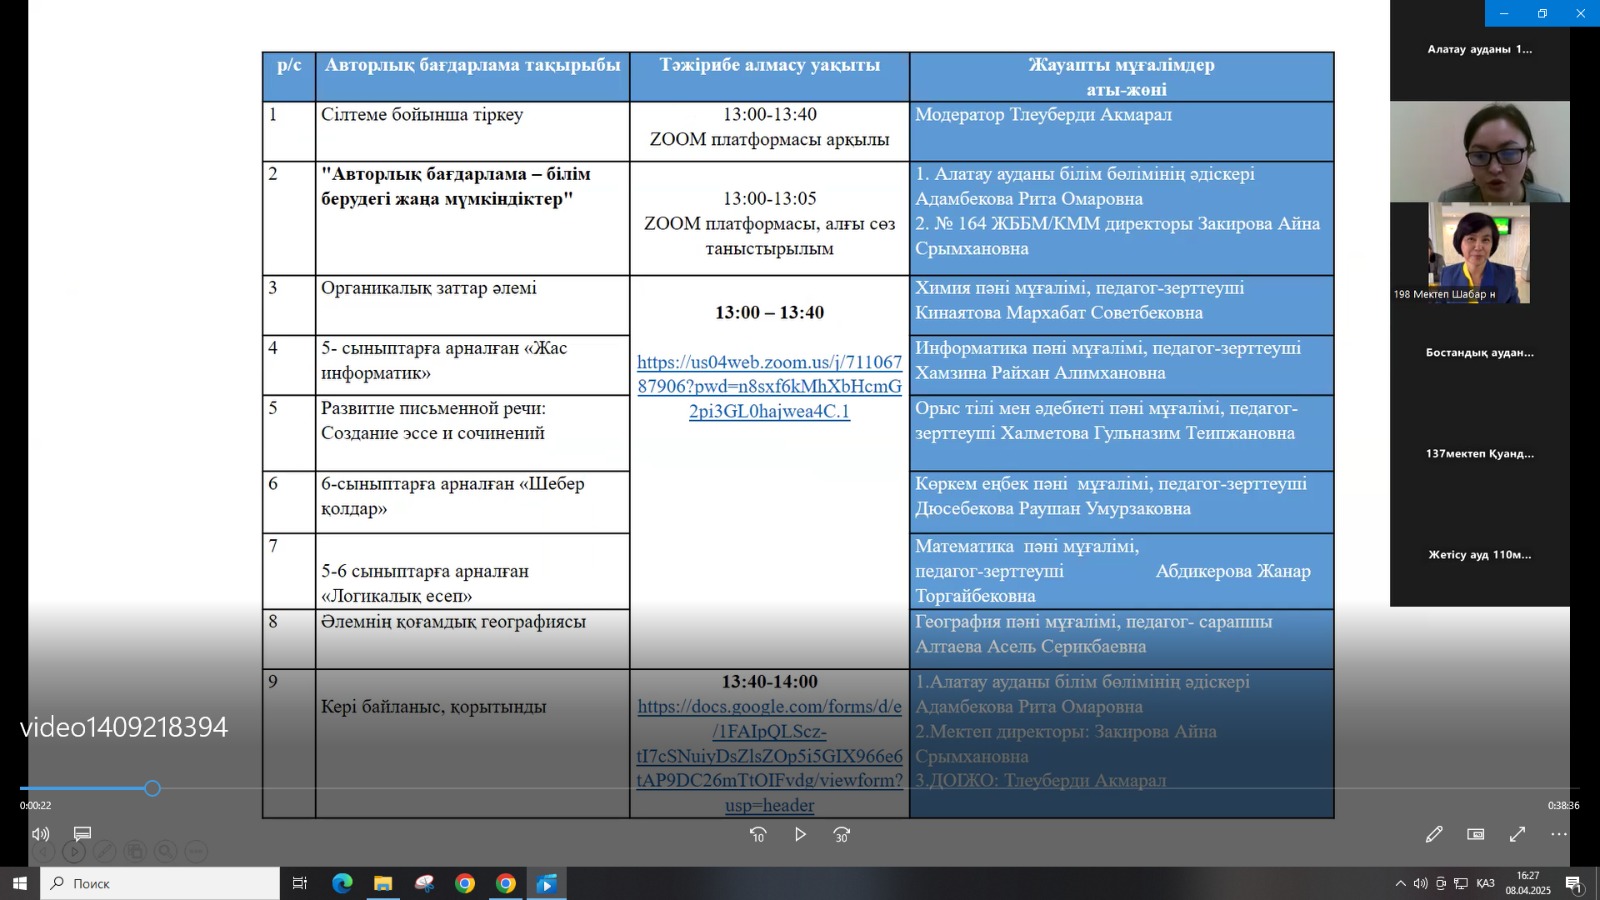Open Task View on the taskbar
Screen dimensions: 1600x900
299,883
